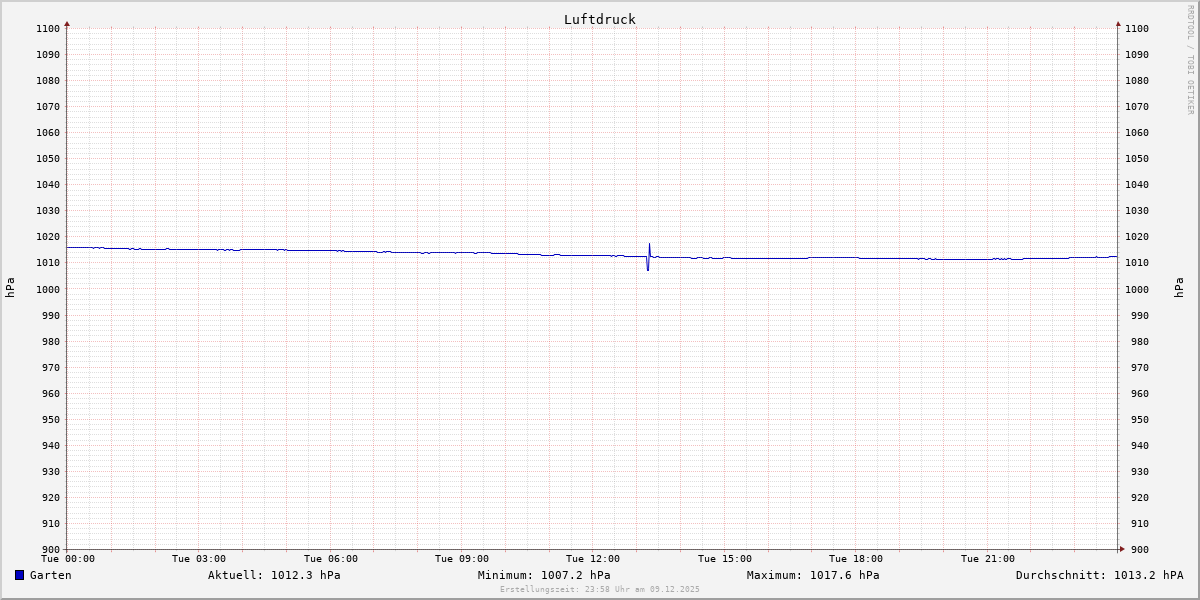Click the Tue 06:00 time axis label
The width and height of the screenshot is (1200, 600).
click(x=331, y=559)
